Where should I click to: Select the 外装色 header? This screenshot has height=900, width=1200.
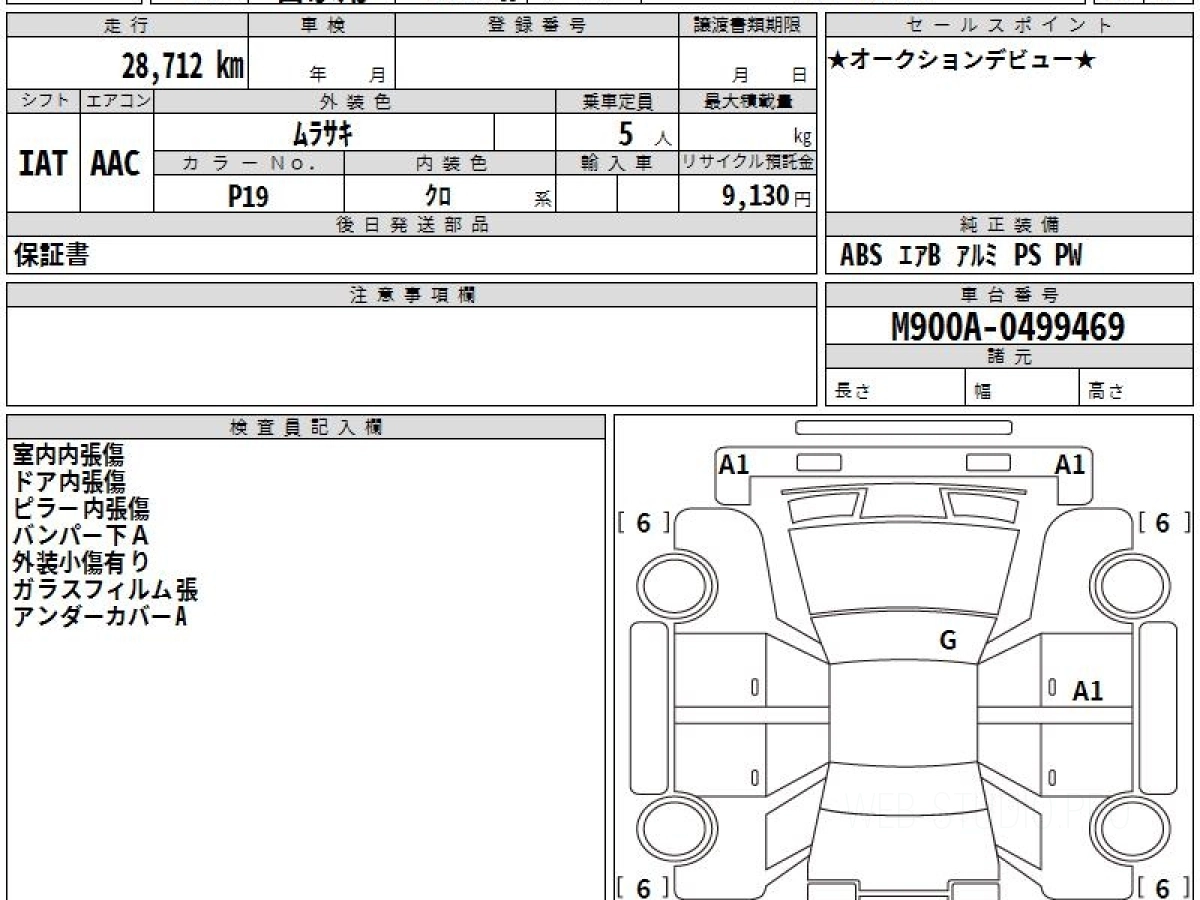(355, 101)
